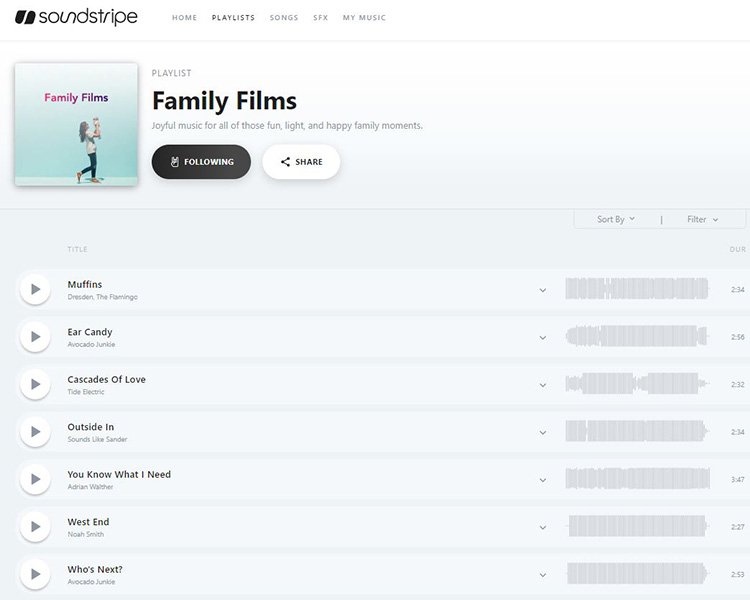Expand details chevron for Muffins
Viewport: 750px width, 600px height.
click(x=543, y=290)
